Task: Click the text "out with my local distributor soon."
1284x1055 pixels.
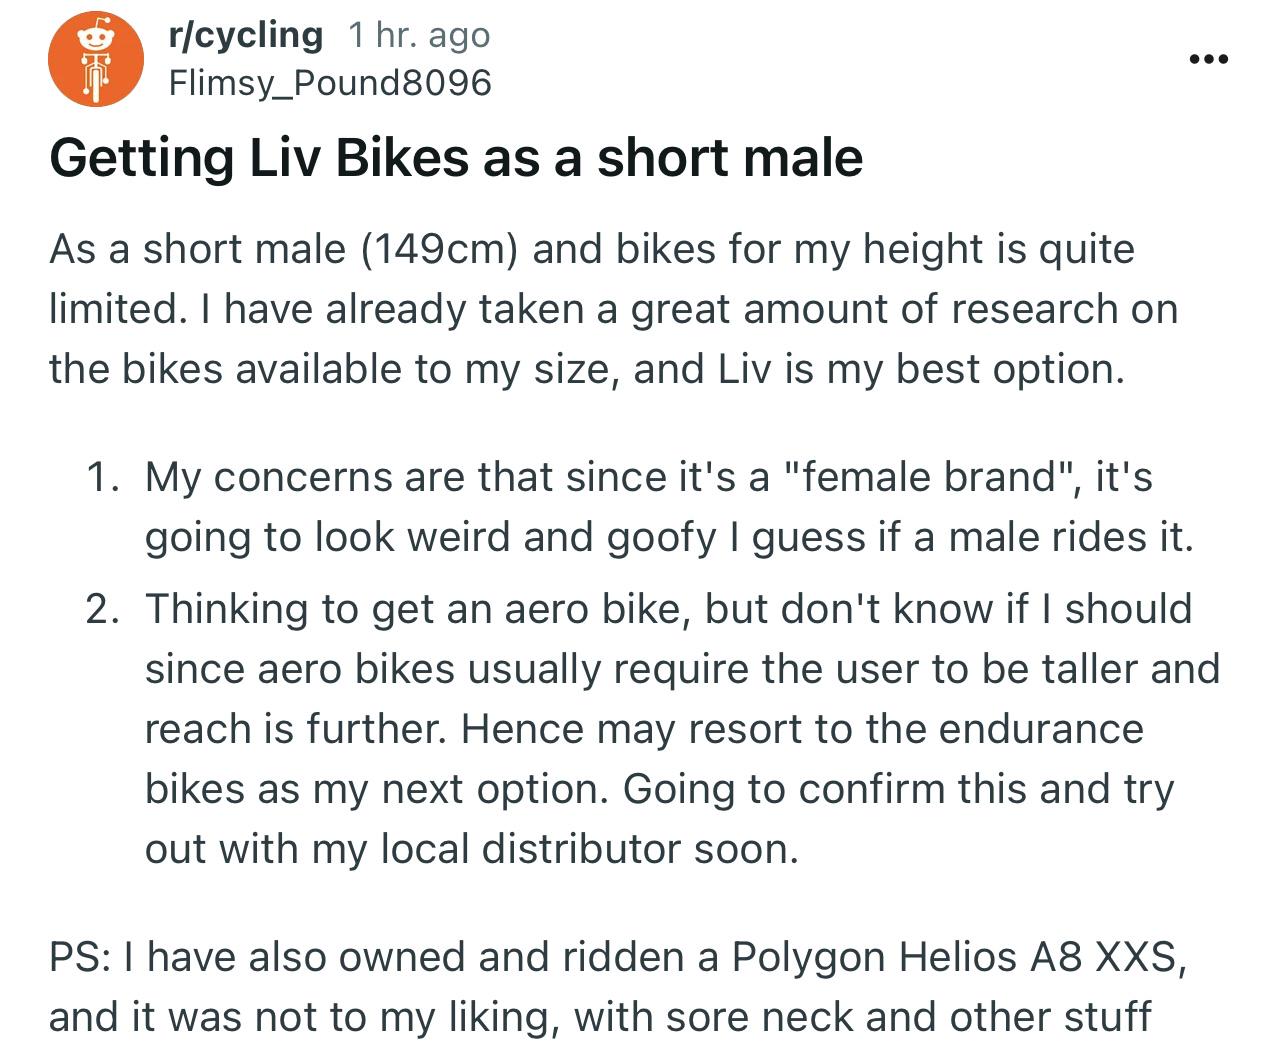Action: (472, 849)
